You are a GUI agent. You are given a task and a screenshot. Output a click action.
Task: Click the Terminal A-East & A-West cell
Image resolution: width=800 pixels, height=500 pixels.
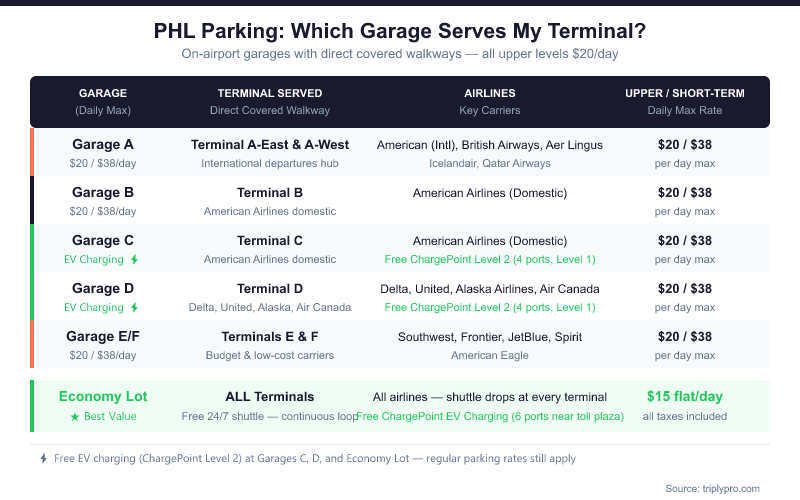coord(270,144)
